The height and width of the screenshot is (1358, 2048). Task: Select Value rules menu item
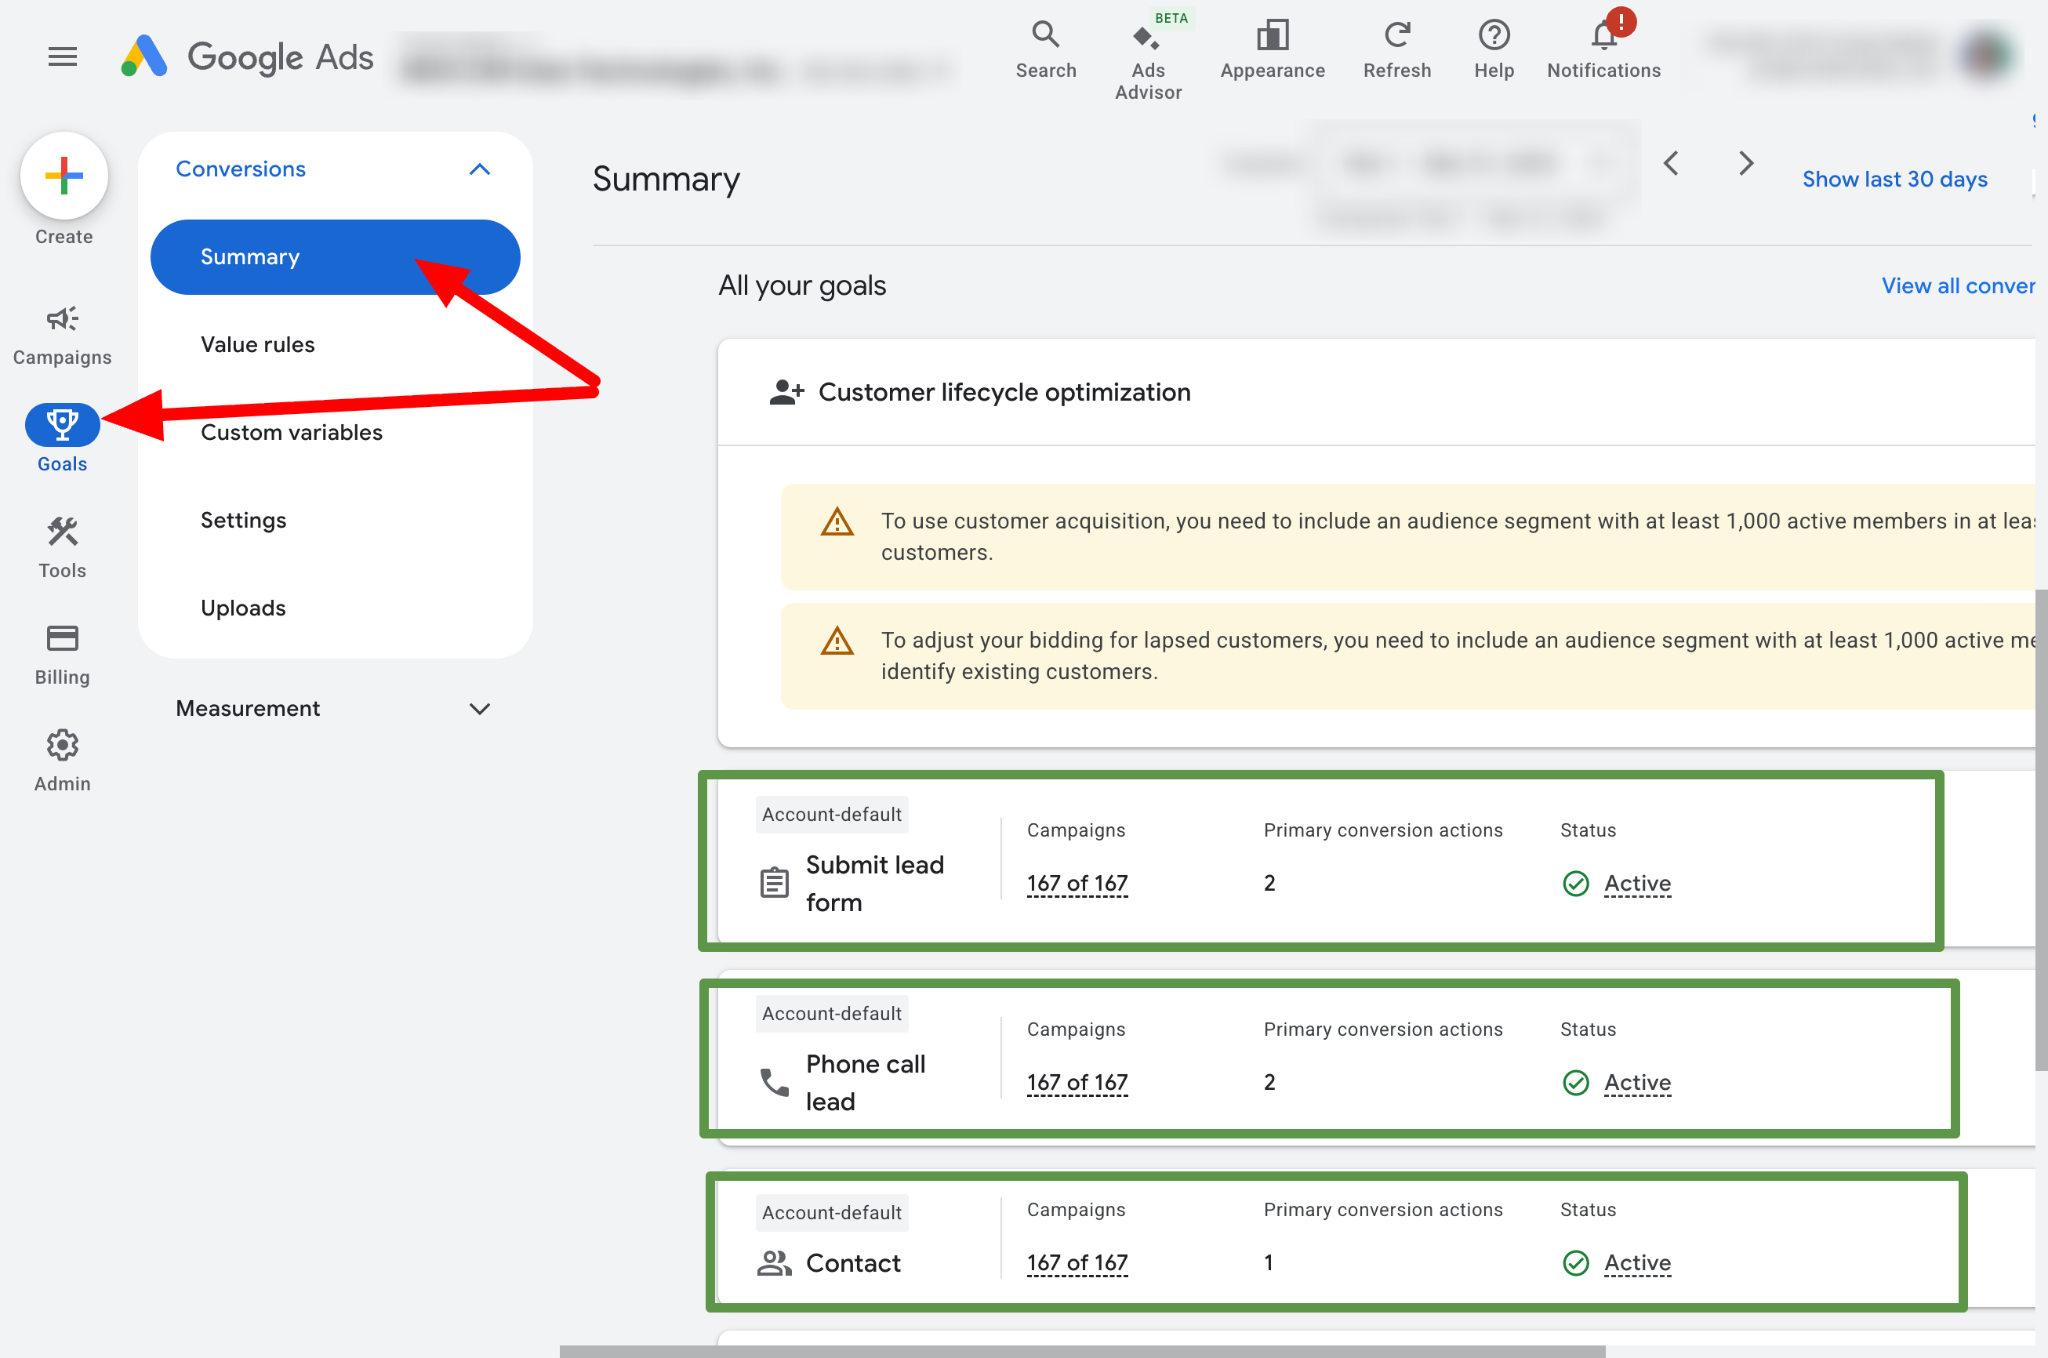click(x=258, y=345)
